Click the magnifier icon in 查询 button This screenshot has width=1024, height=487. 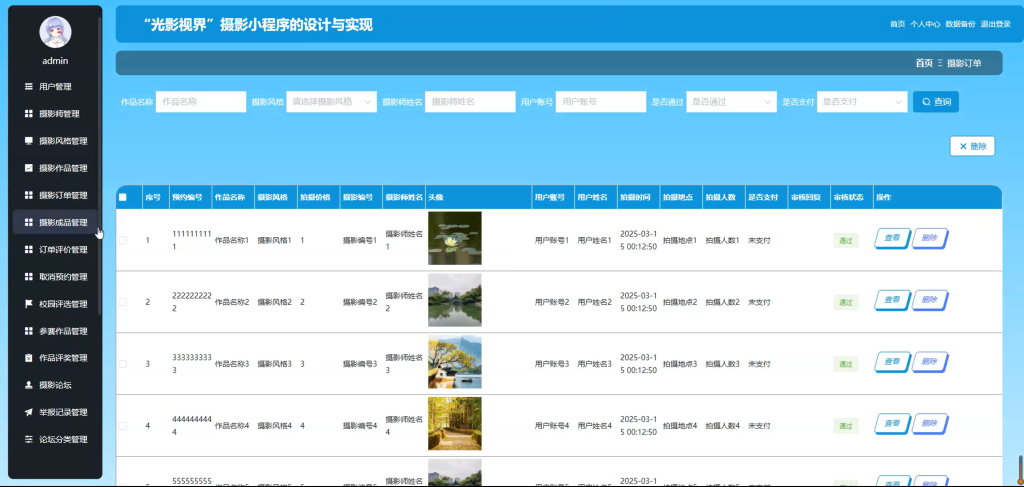(925, 102)
